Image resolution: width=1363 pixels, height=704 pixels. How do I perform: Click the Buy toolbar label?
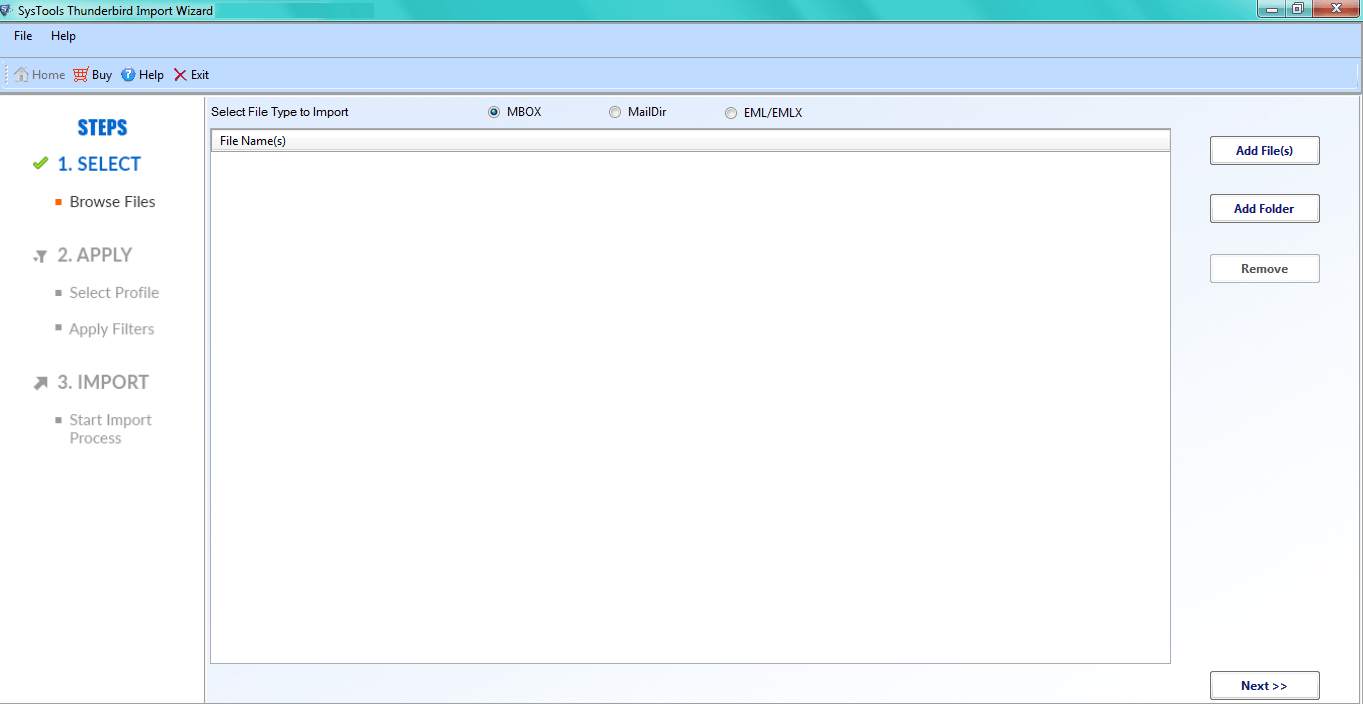tap(102, 75)
